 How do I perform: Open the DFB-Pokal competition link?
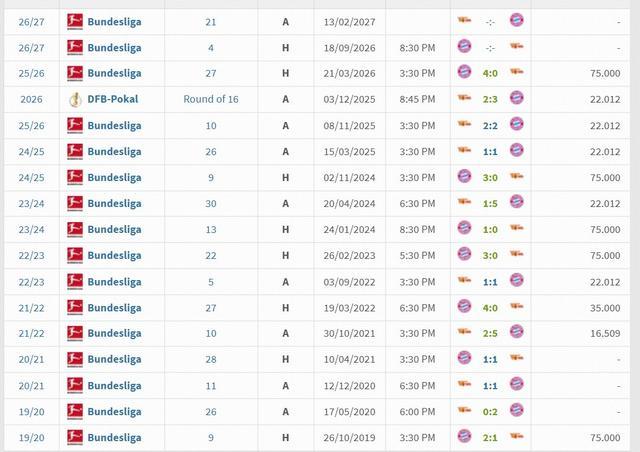click(113, 99)
